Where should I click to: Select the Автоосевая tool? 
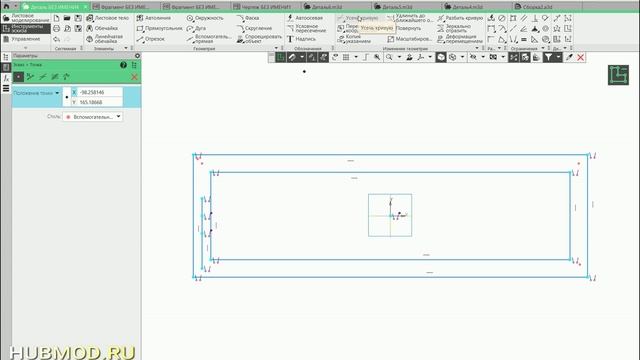(304, 18)
